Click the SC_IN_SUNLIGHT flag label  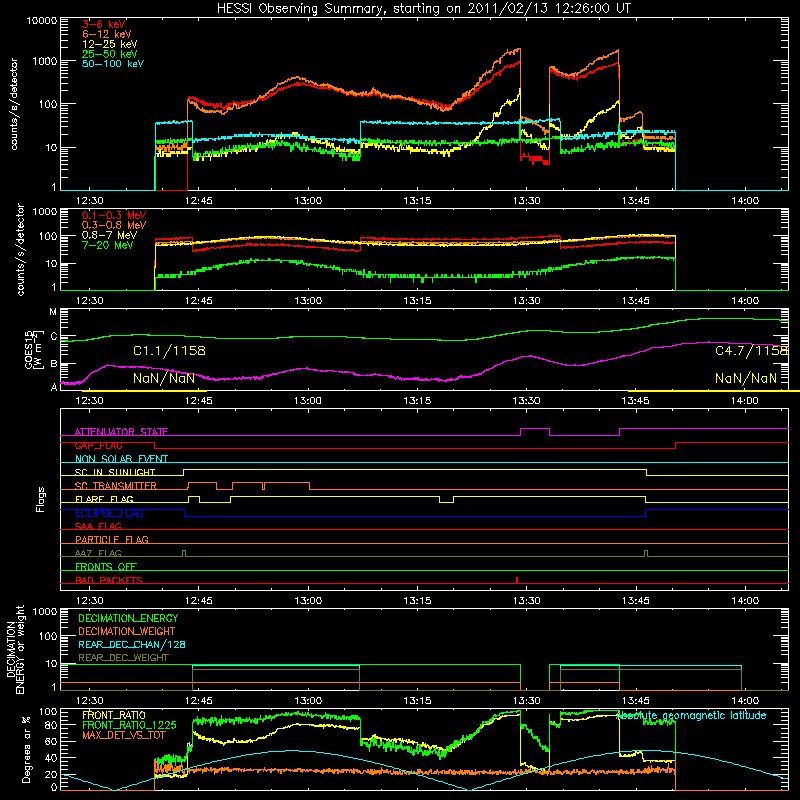pos(115,472)
